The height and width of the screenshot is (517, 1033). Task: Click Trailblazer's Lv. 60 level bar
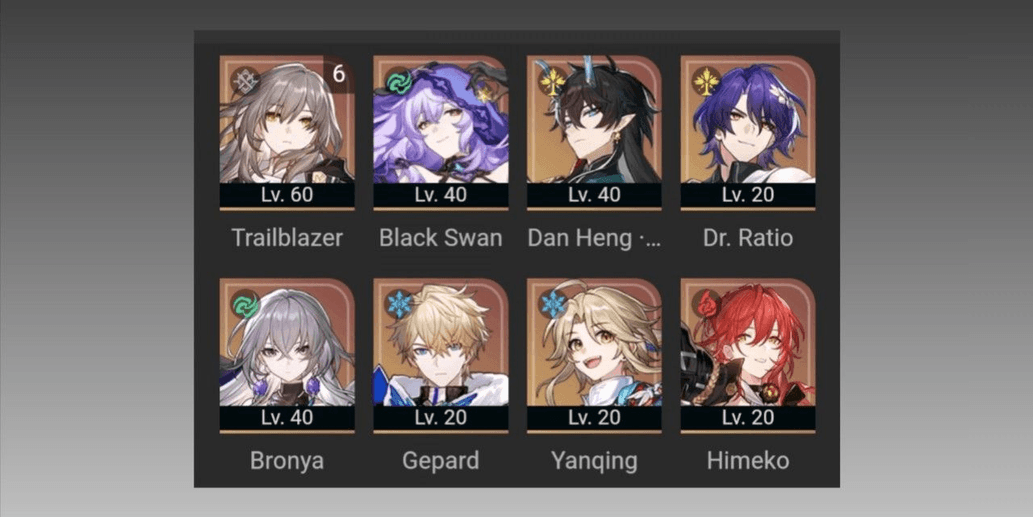(x=287, y=195)
